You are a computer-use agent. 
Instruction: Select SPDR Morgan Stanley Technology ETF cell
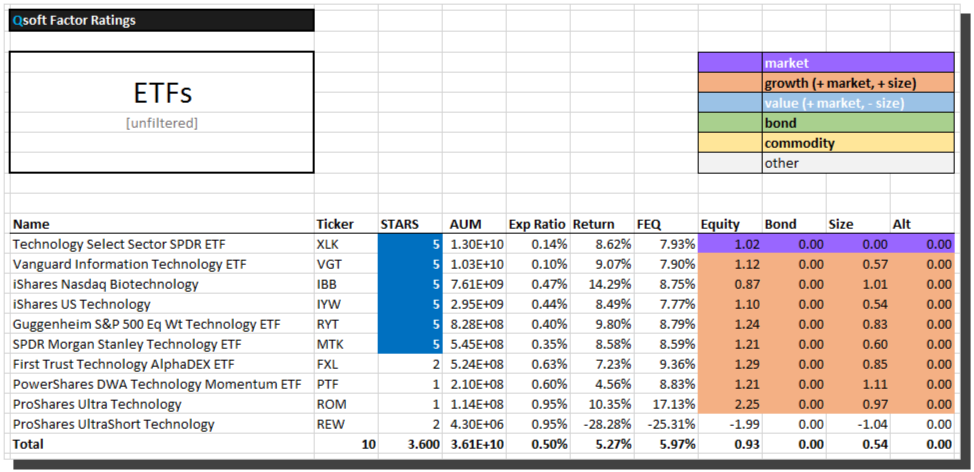[162, 344]
